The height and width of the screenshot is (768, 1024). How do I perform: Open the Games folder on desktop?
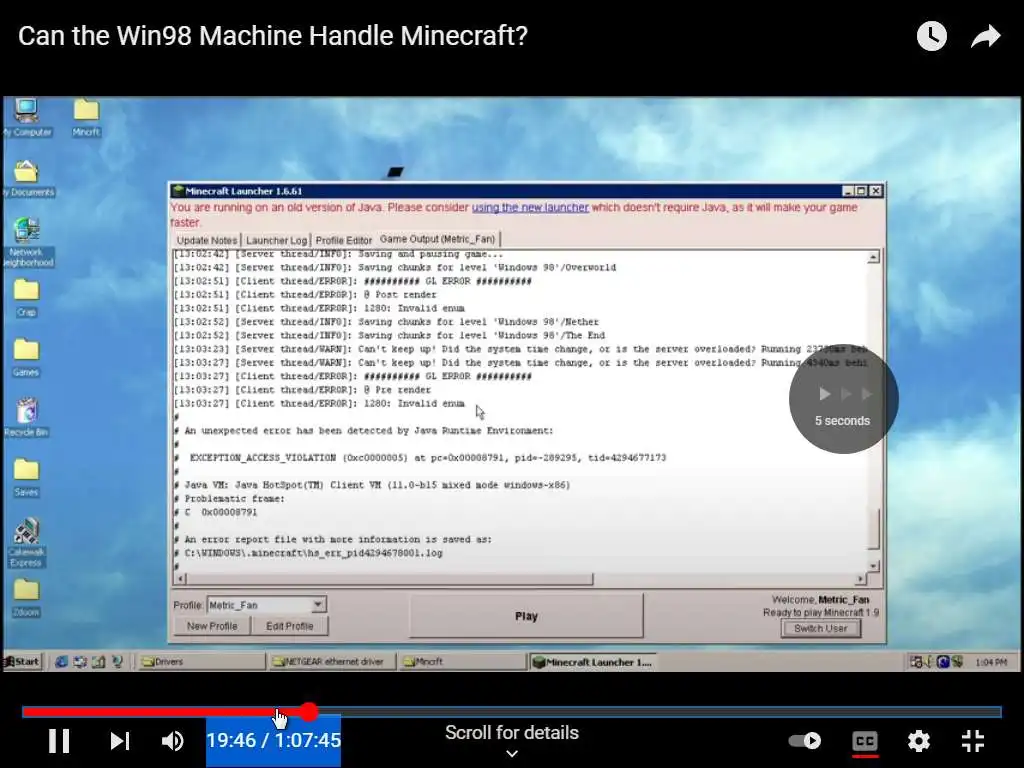tap(26, 357)
